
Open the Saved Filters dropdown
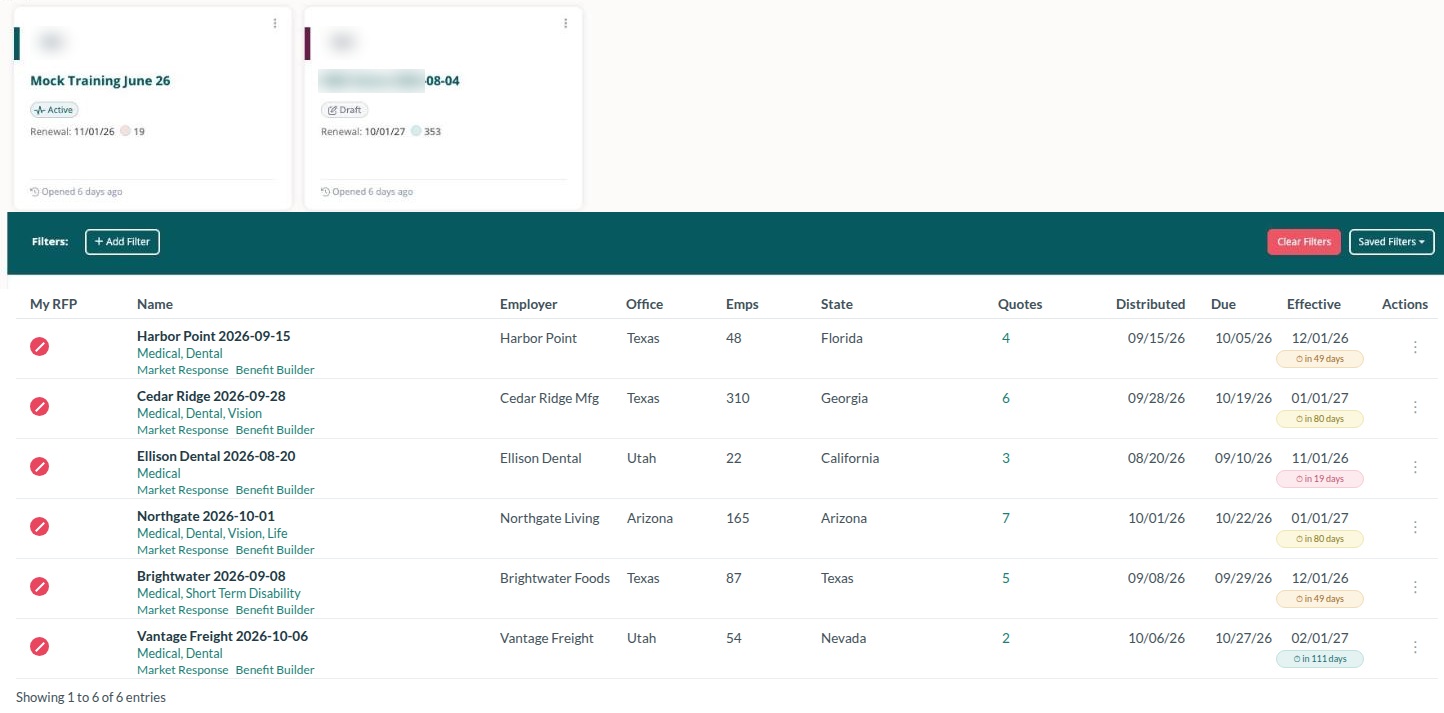click(x=1391, y=242)
